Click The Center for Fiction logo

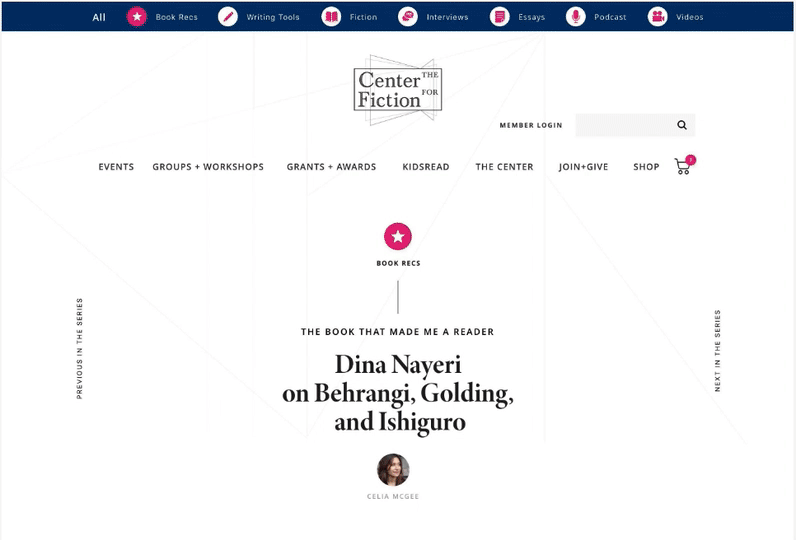(397, 90)
